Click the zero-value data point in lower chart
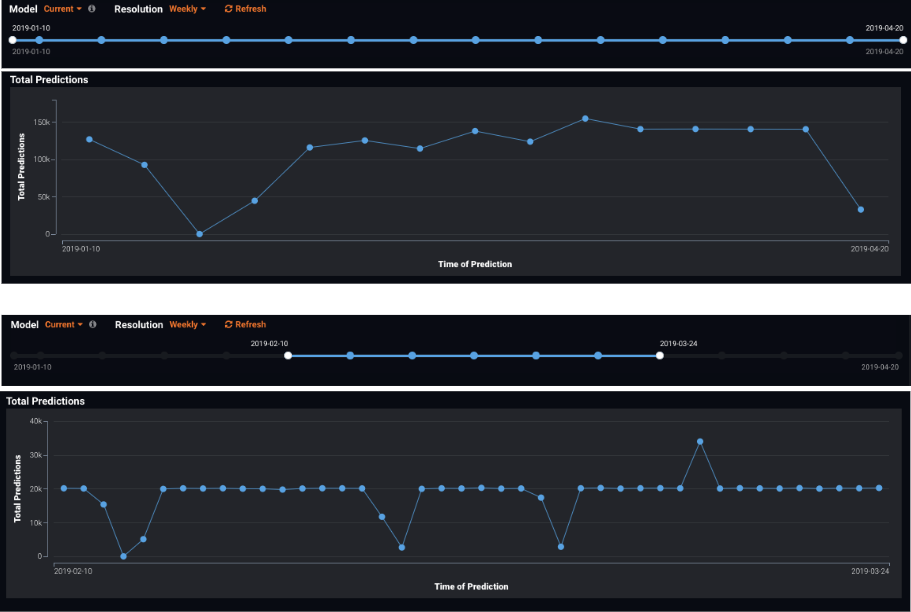The width and height of the screenshot is (911, 612). pos(123,556)
